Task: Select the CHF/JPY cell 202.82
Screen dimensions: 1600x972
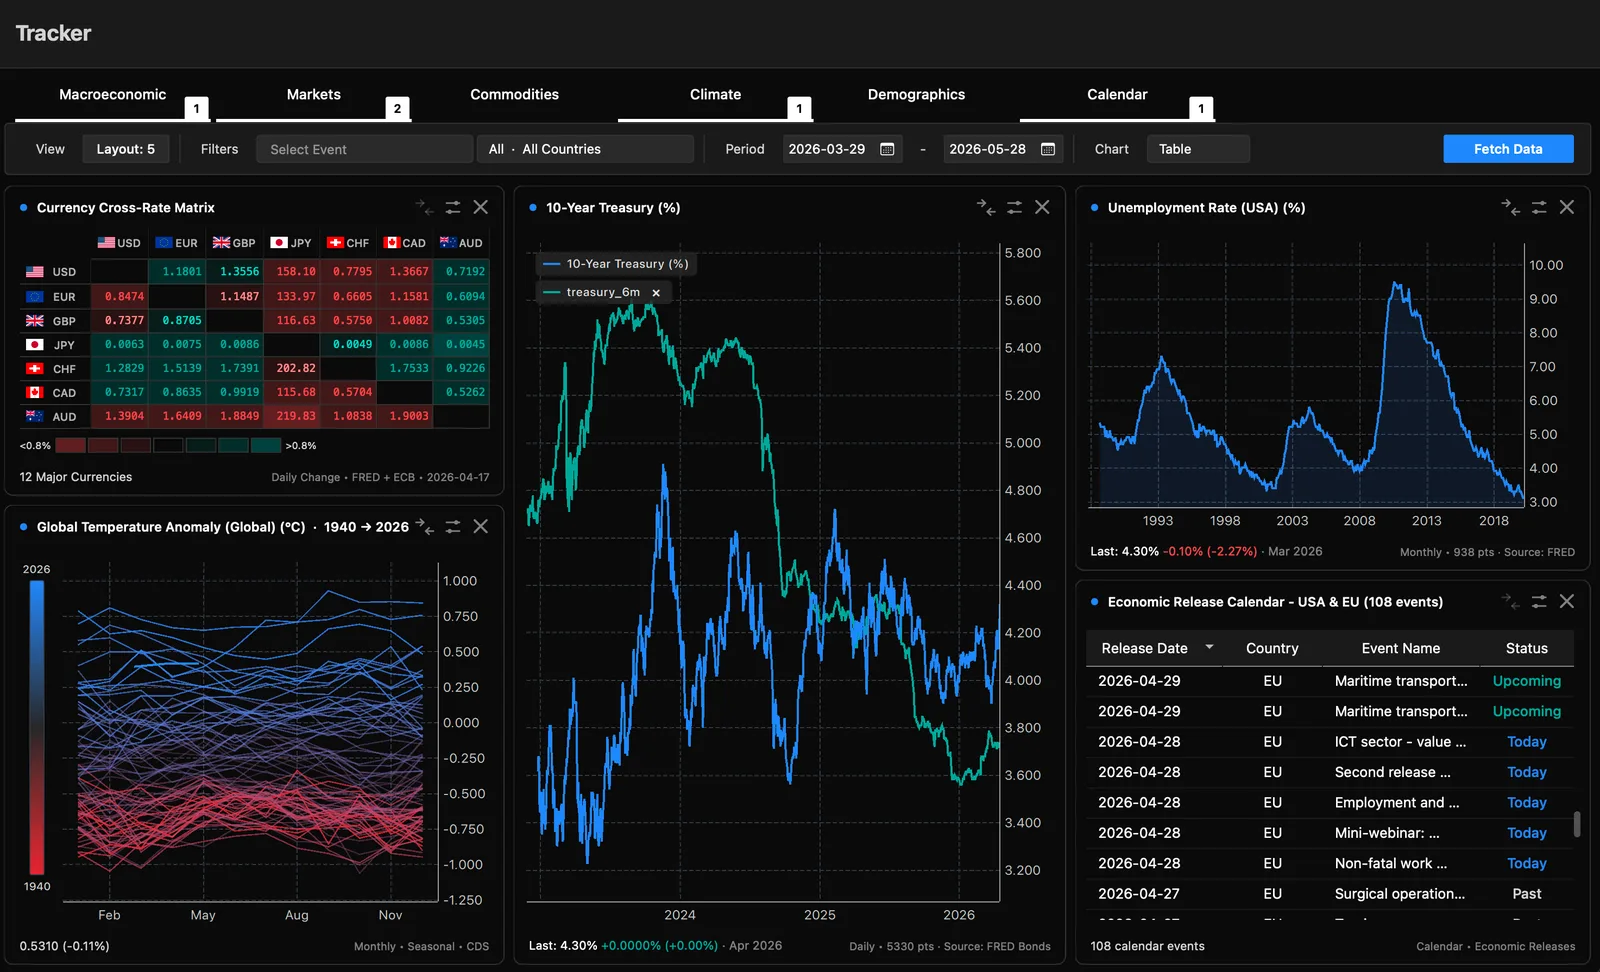Action: click(291, 368)
